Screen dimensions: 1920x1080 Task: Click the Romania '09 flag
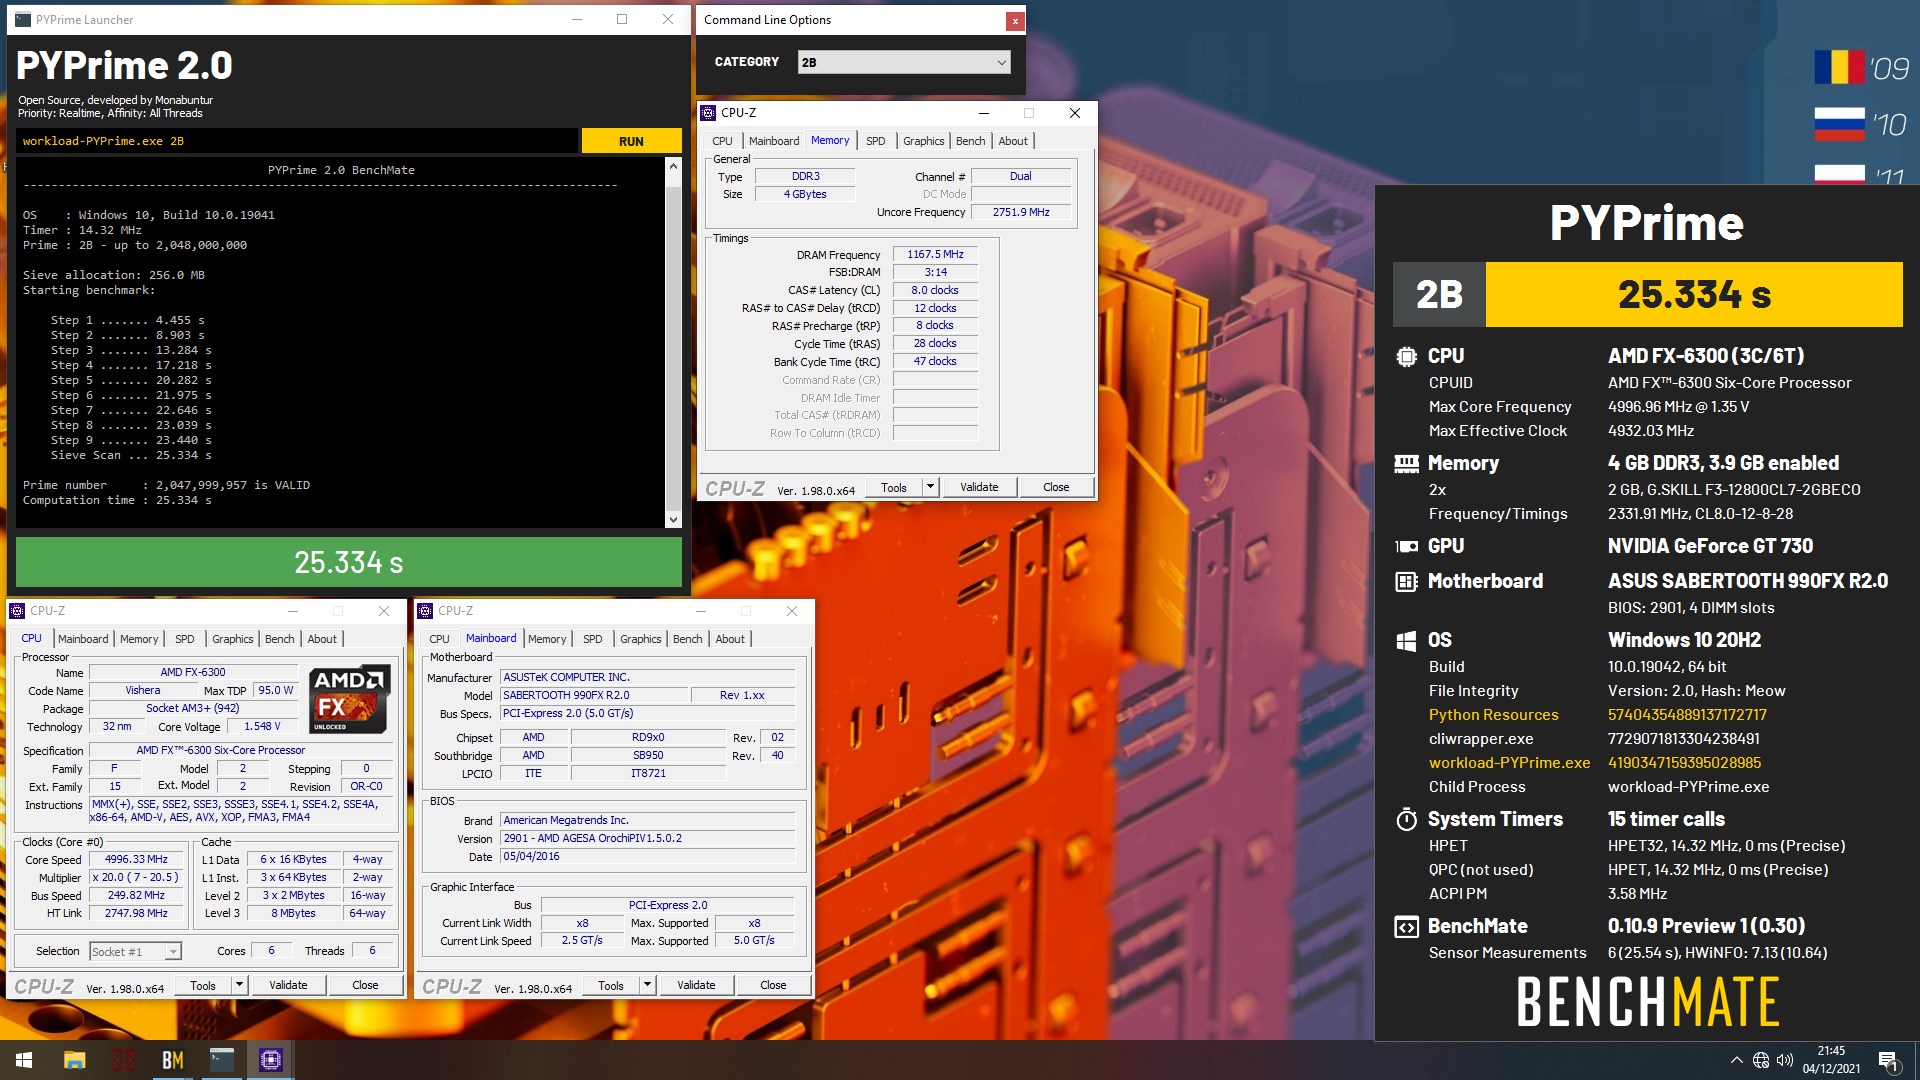1840,68
